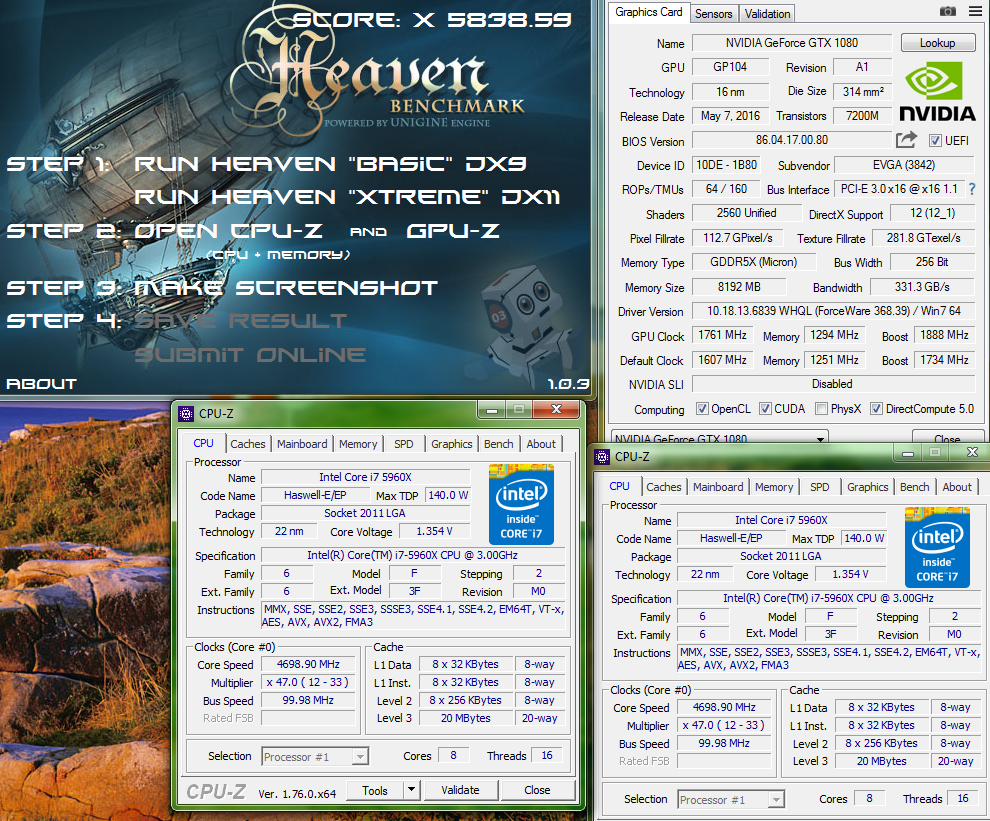This screenshot has height=821, width=990.
Task: Click the Heaven score text
Action: [x=432, y=20]
